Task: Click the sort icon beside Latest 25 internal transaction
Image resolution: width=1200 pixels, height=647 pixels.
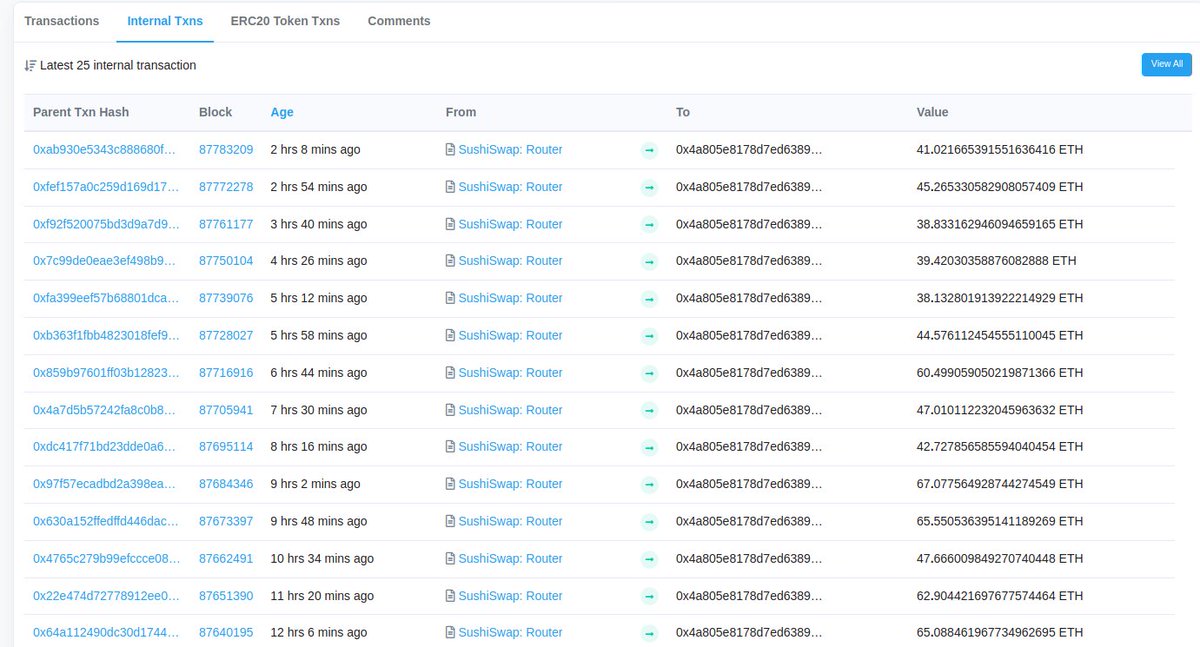Action: click(30, 65)
